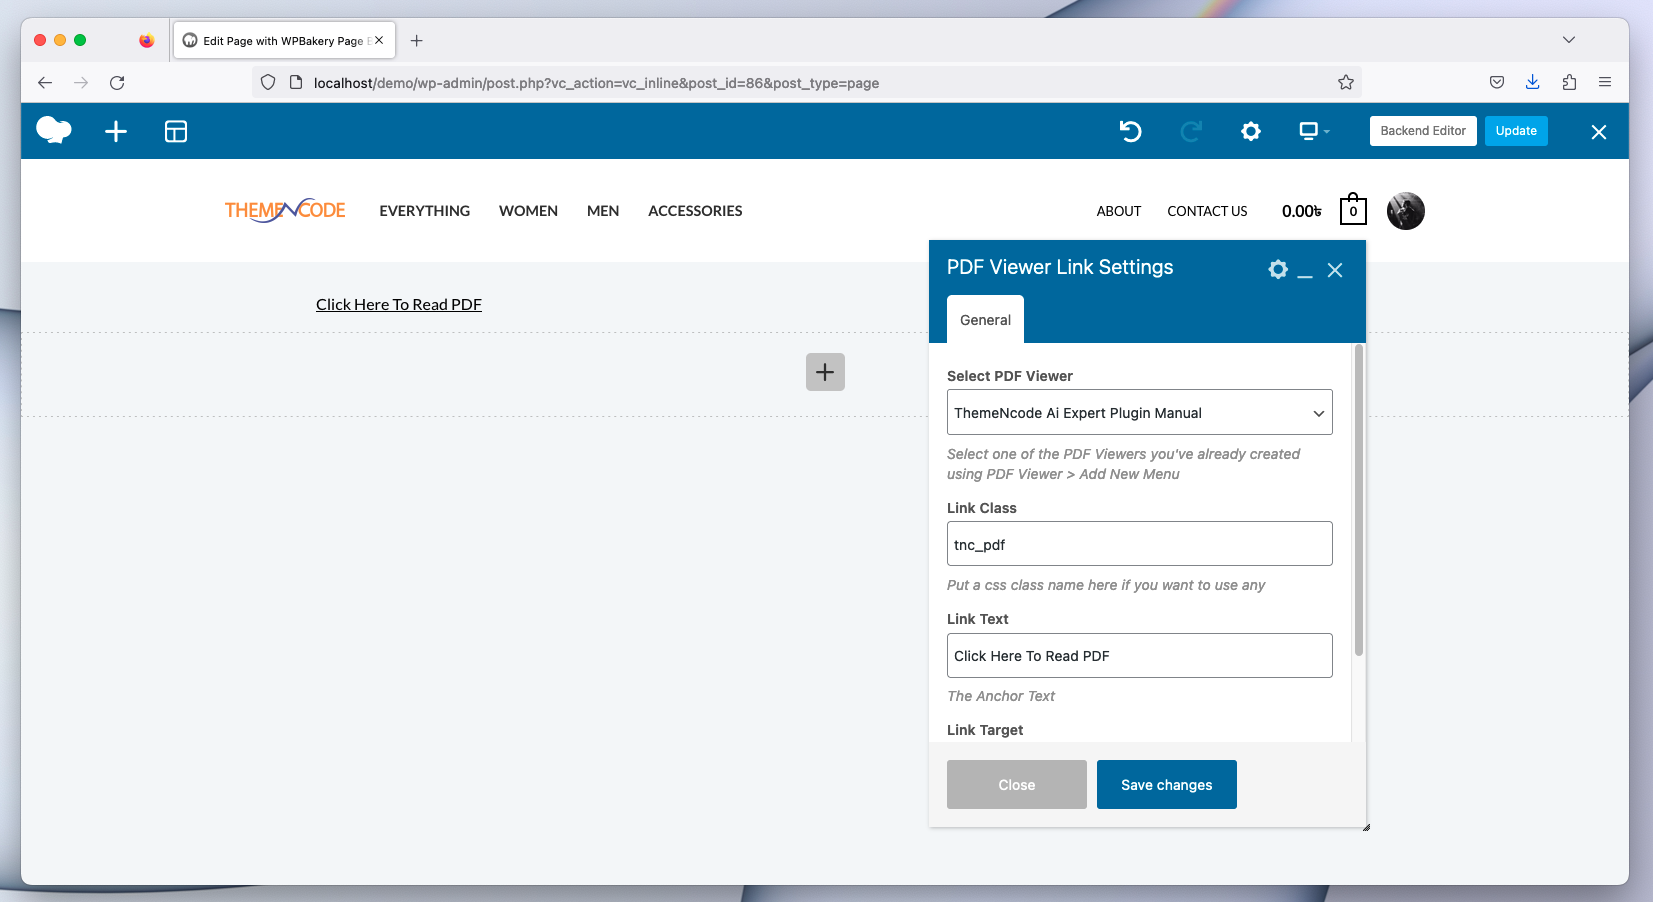The image size is (1653, 902).
Task: Edit the Link Class input field
Action: (x=1140, y=544)
